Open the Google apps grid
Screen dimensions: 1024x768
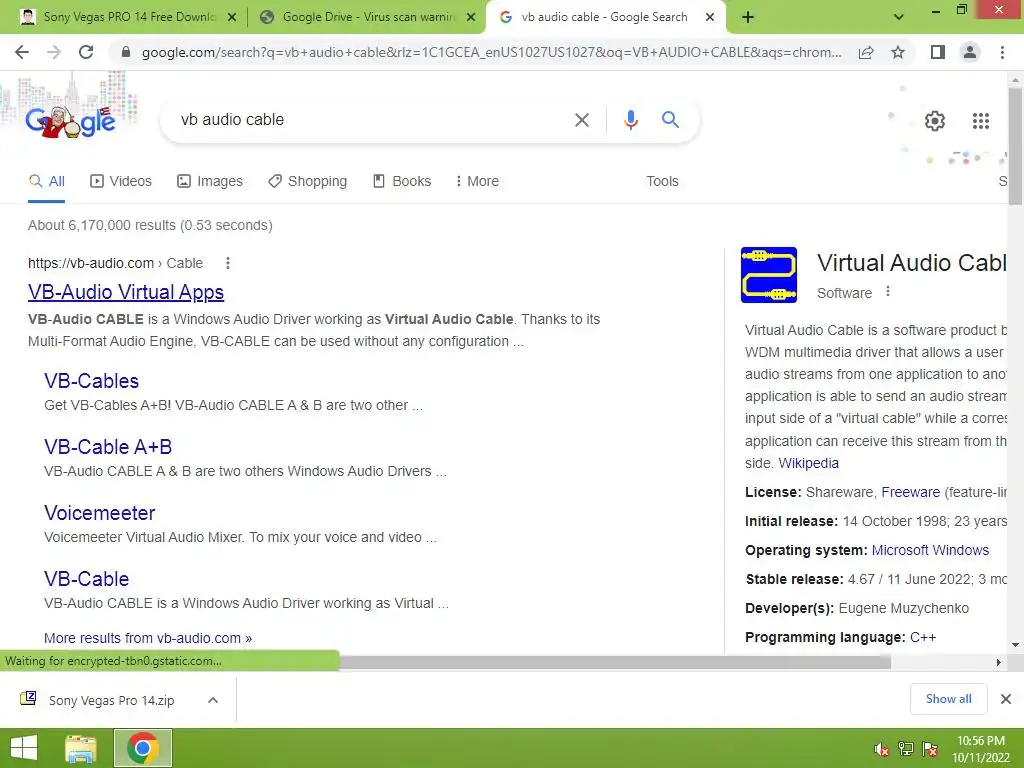click(x=981, y=121)
